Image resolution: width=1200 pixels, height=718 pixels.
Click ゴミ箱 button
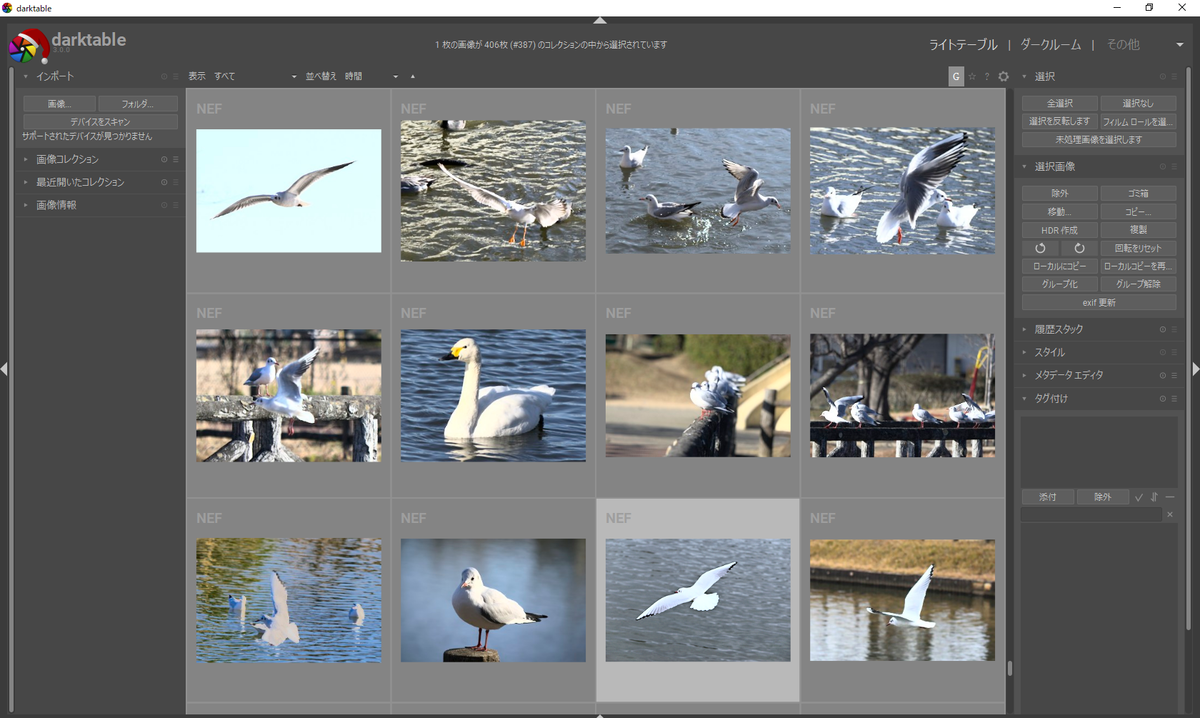point(1138,193)
